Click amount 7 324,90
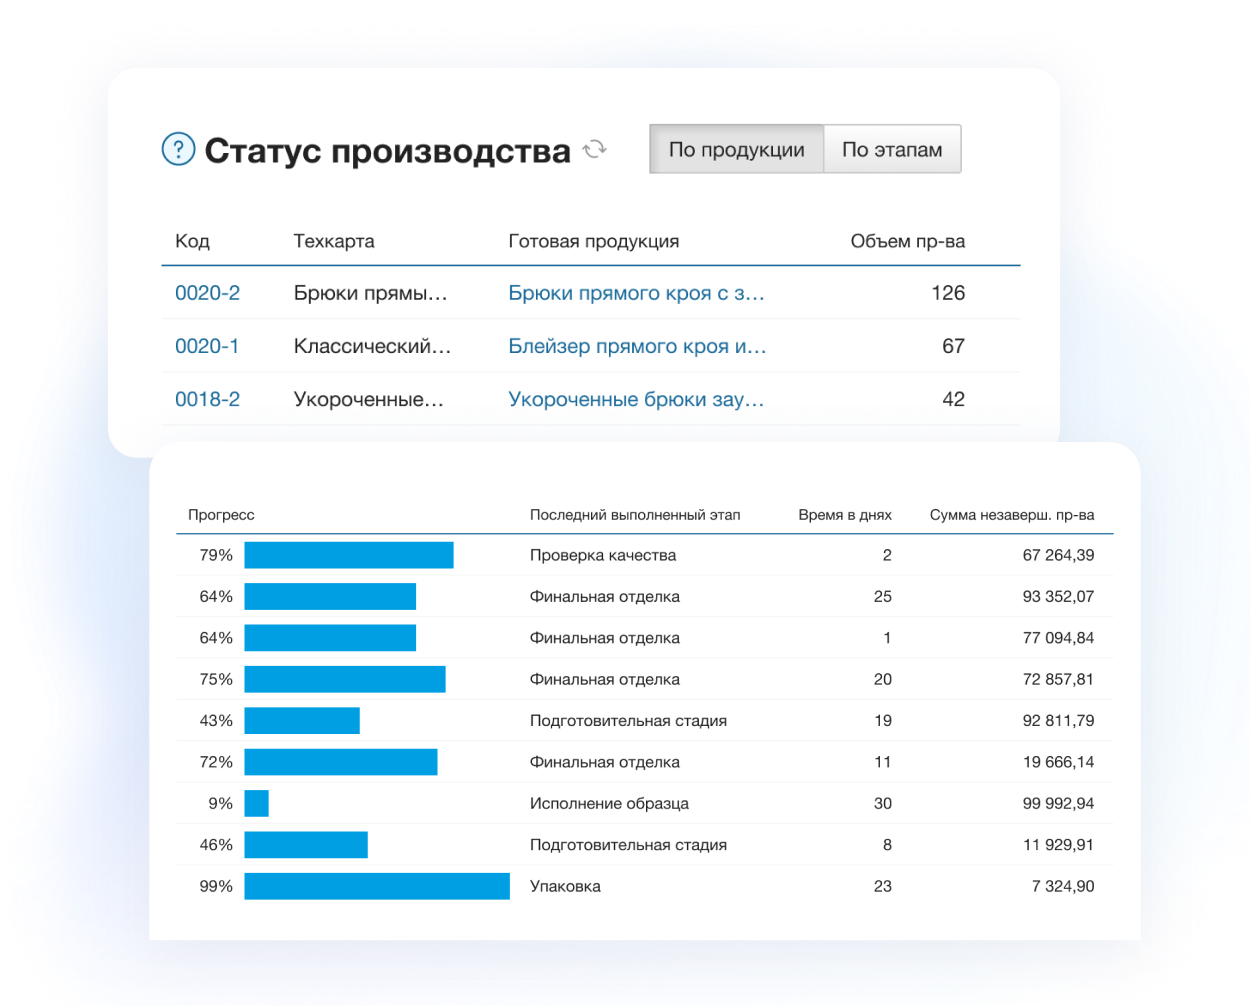This screenshot has width=1250, height=1006. [x=1063, y=886]
